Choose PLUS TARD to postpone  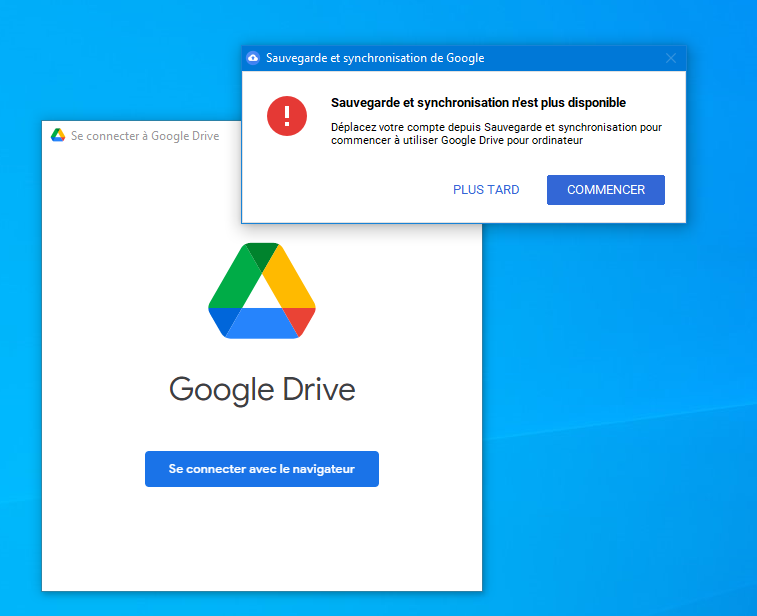486,190
